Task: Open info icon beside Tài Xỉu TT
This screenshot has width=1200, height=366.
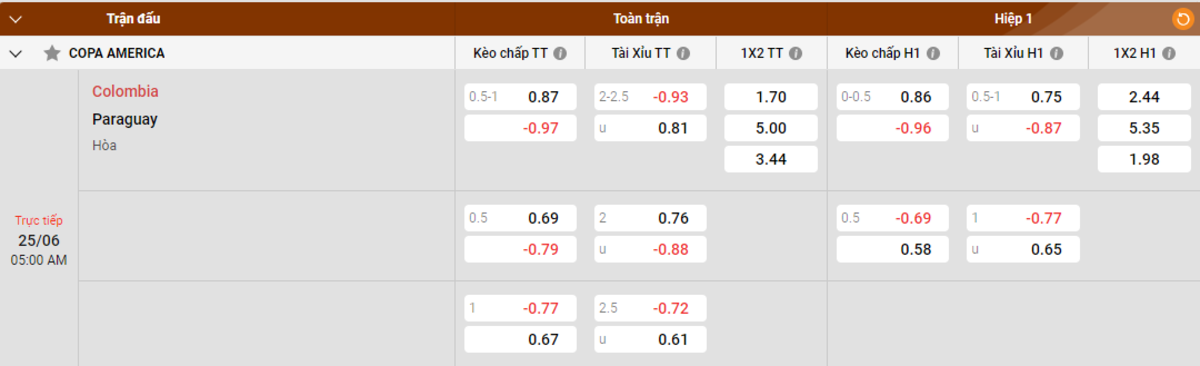Action: [683, 53]
